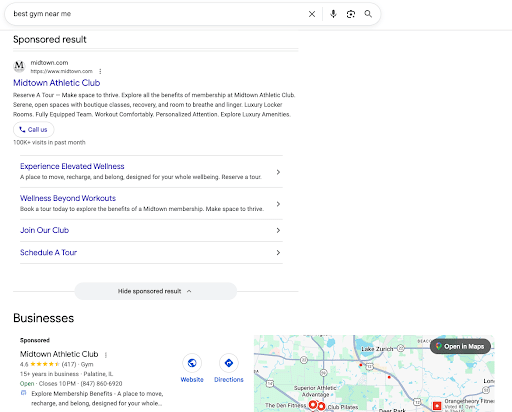Click the Club Pilates map pin
Image resolution: width=512 pixels, height=412 pixels.
[x=321, y=406]
